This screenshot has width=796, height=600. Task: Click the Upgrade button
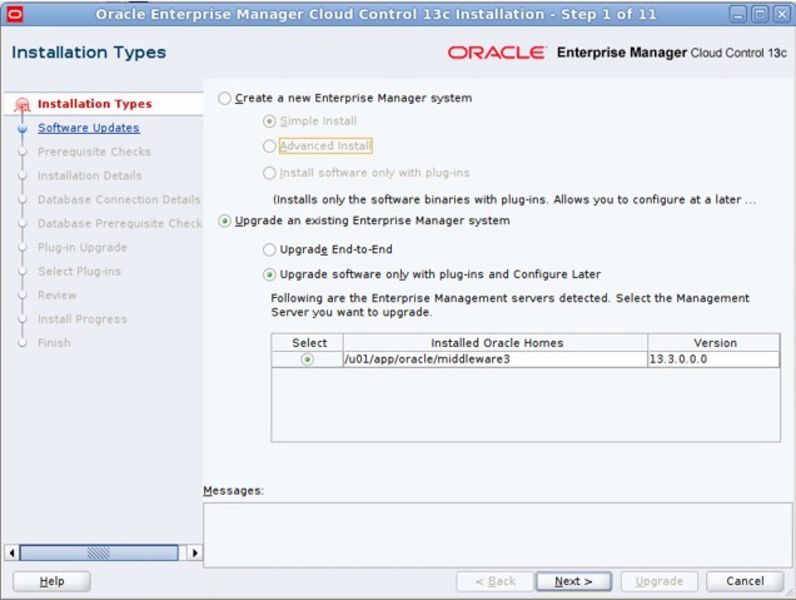point(659,581)
